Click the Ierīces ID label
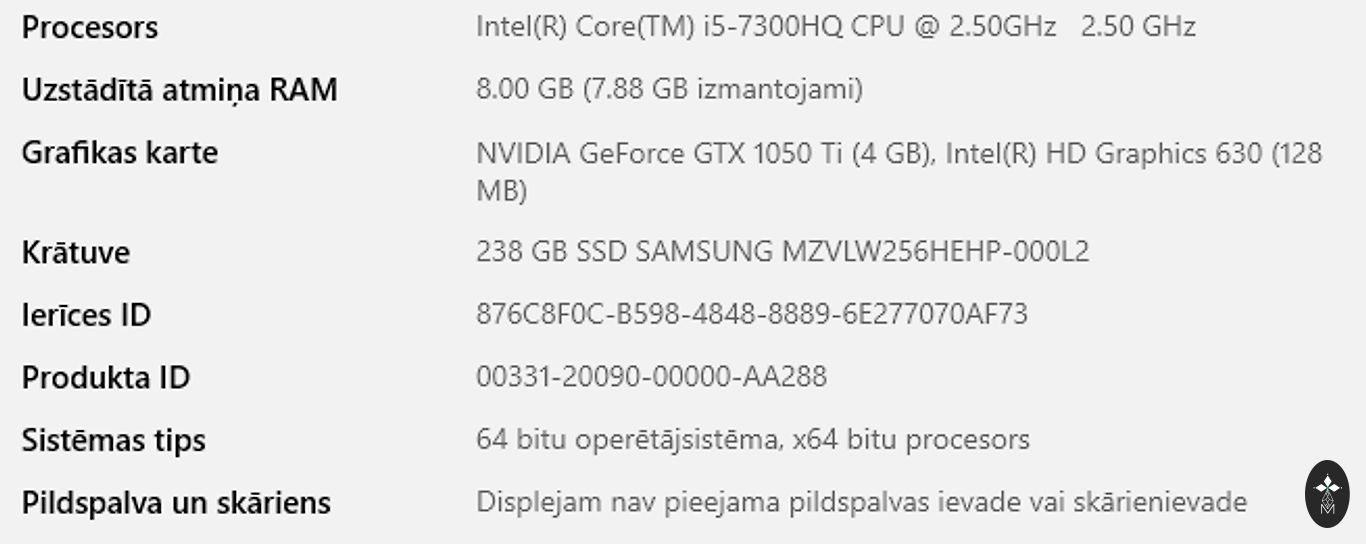1366x544 pixels. click(x=86, y=315)
